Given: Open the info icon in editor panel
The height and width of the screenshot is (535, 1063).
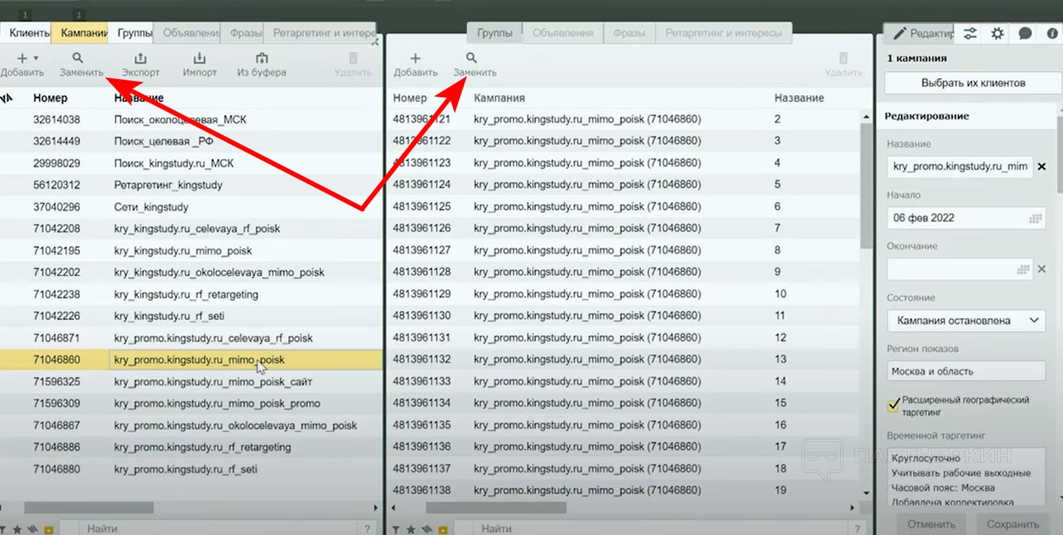Looking at the screenshot, I should 1052,34.
